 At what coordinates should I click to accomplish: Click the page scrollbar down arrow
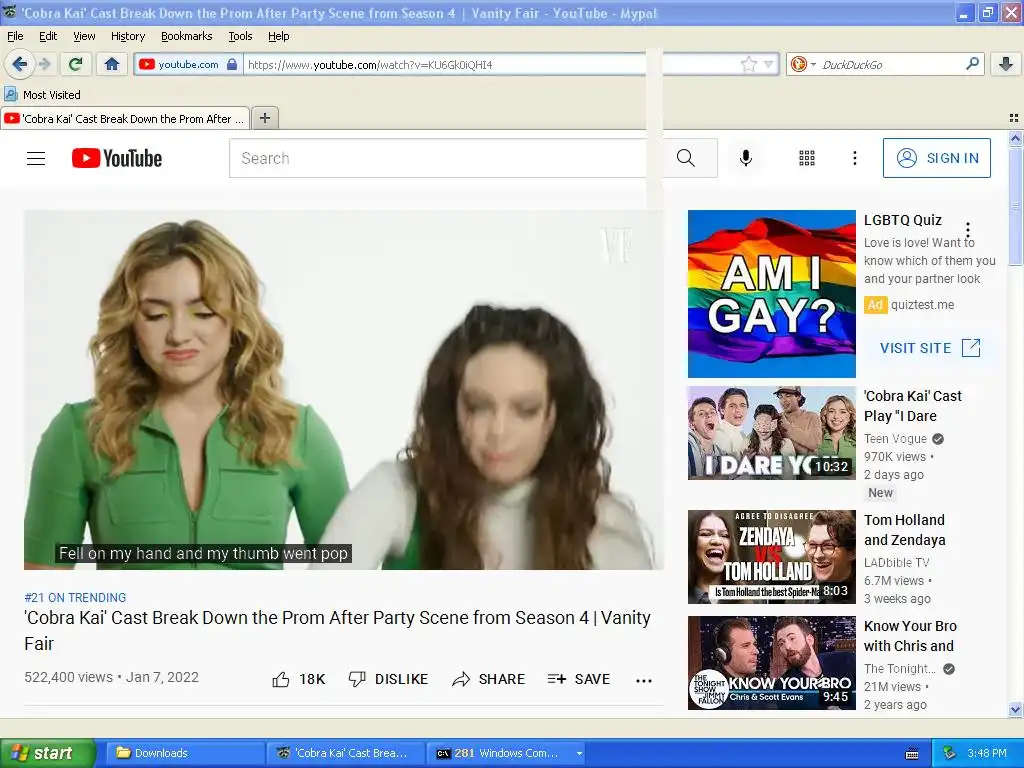1015,709
